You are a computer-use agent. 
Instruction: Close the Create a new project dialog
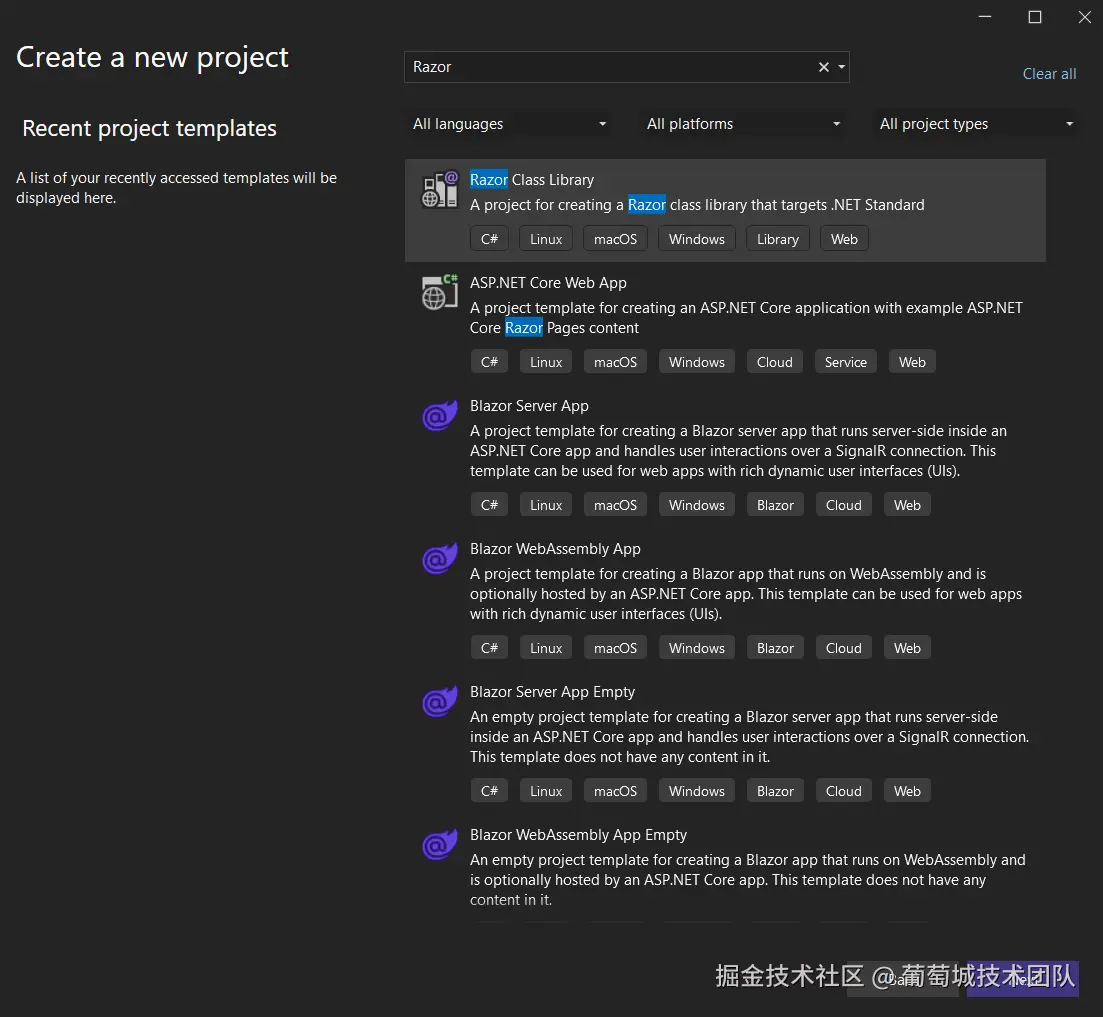tap(1085, 17)
